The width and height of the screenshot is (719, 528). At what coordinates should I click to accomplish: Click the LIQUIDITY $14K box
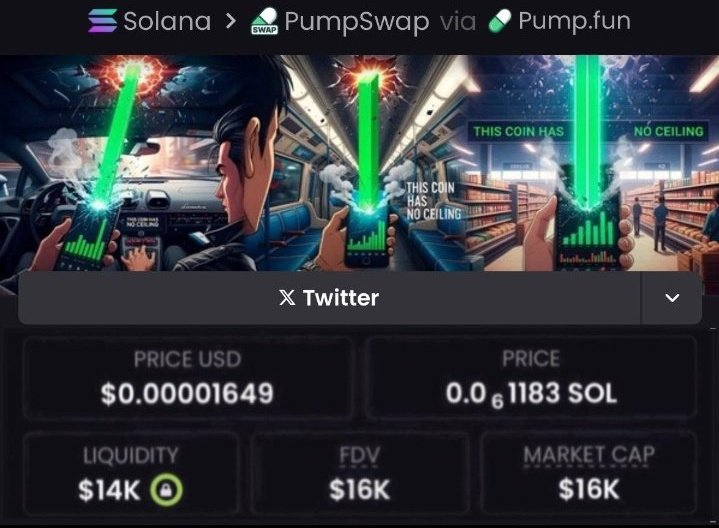pos(131,473)
